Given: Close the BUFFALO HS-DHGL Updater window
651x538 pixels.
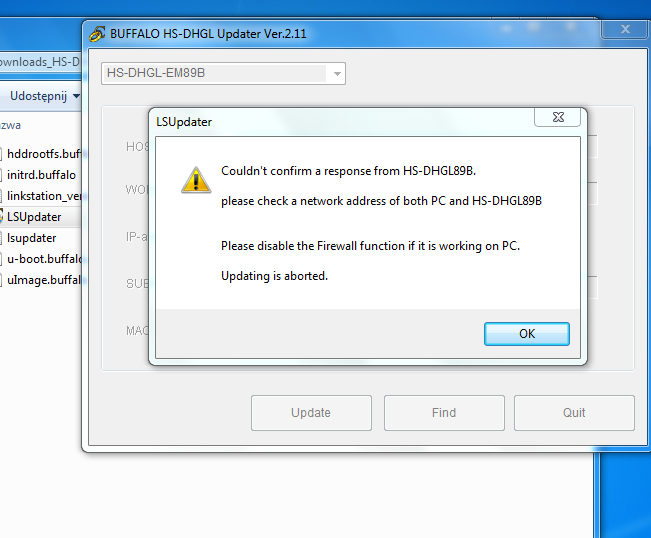Looking at the screenshot, I should coord(625,29).
